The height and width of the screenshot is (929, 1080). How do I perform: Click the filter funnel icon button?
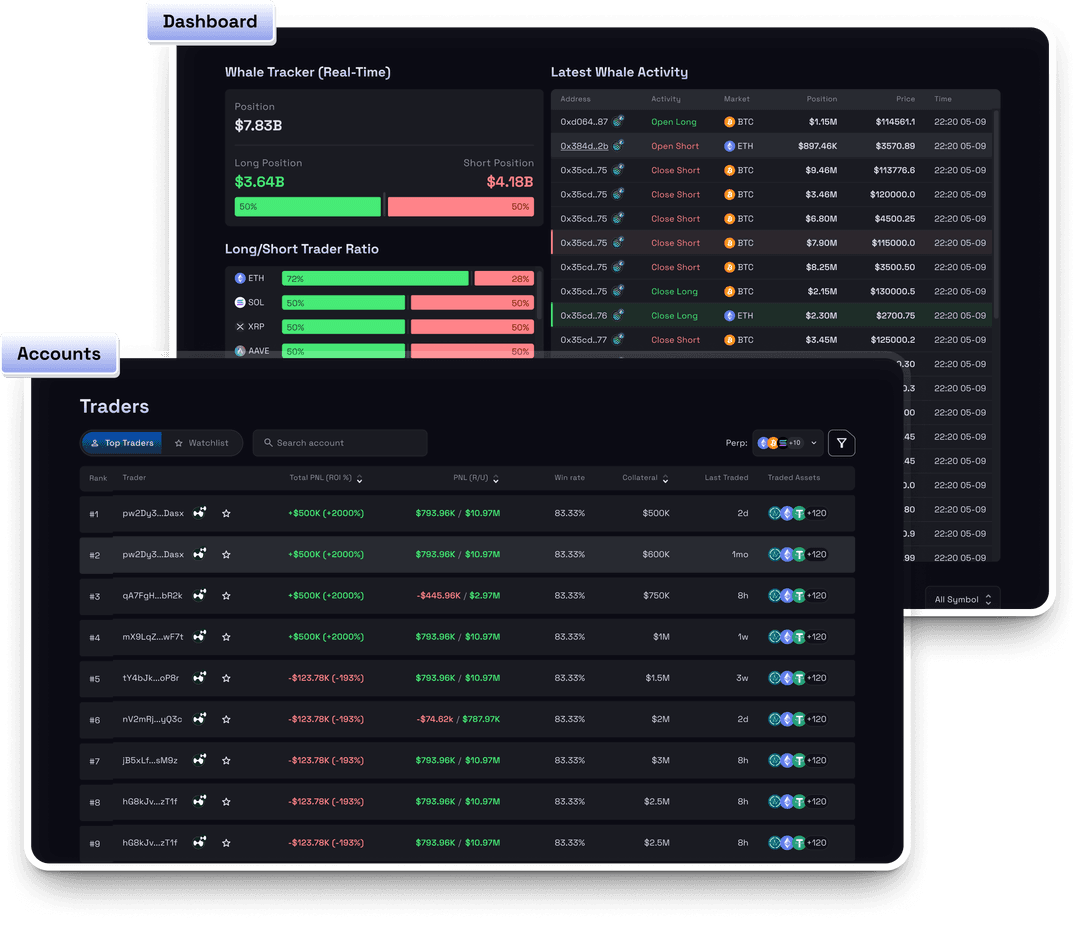(841, 443)
